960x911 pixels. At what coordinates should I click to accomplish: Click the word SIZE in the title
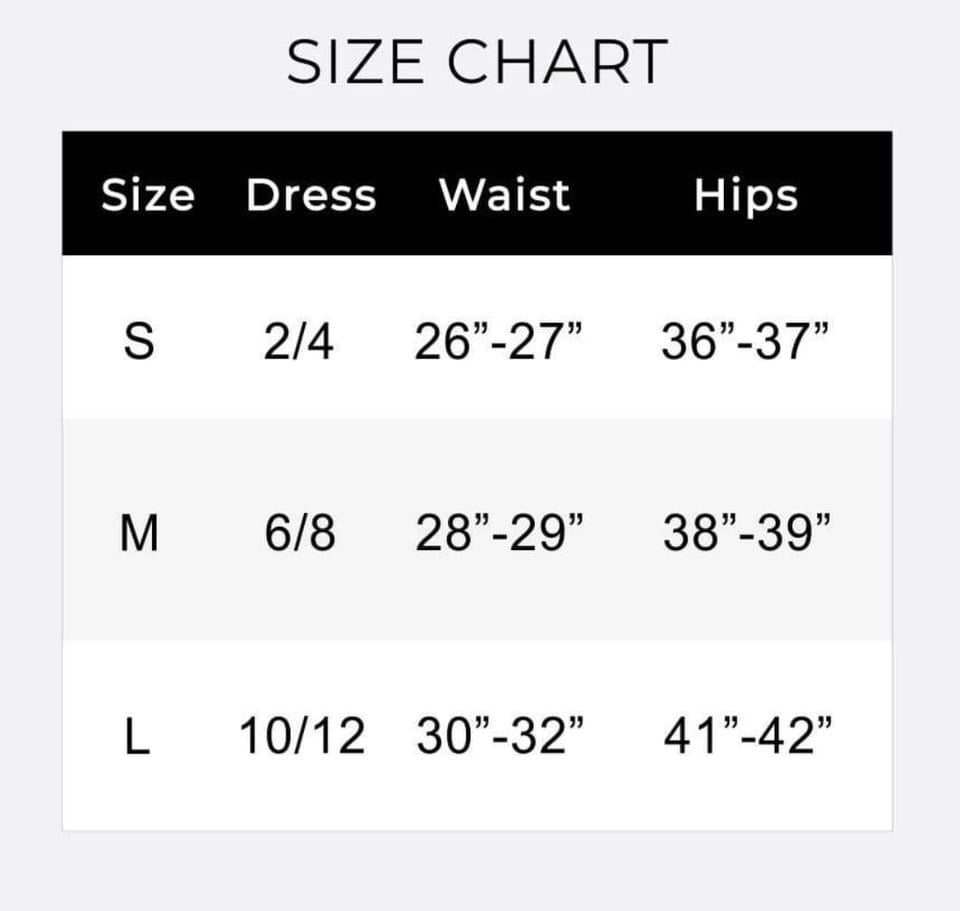pyautogui.click(x=357, y=62)
